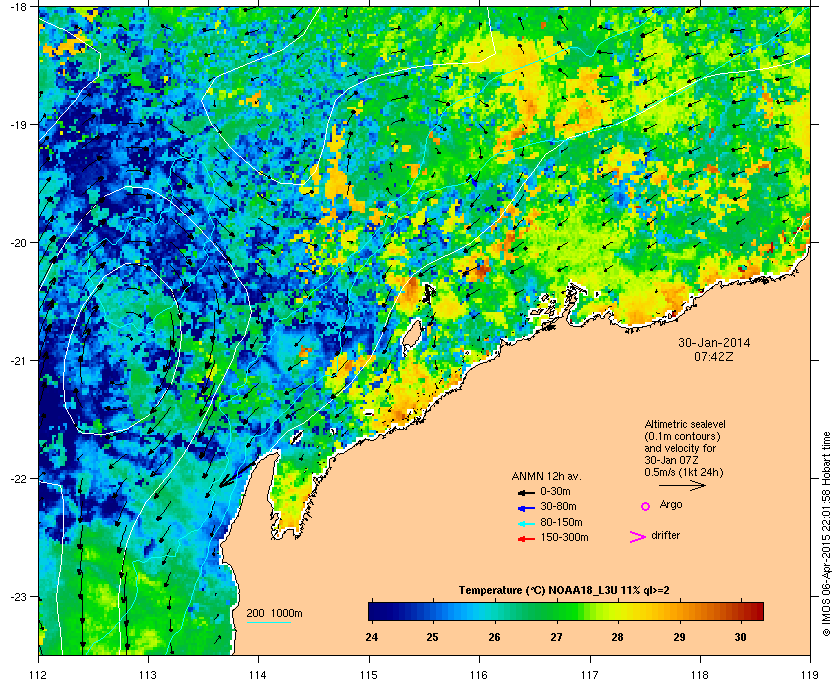Image resolution: width=840 pixels, height=680 pixels.
Task: Click the '30-Jan-2014' date label
Action: (714, 343)
